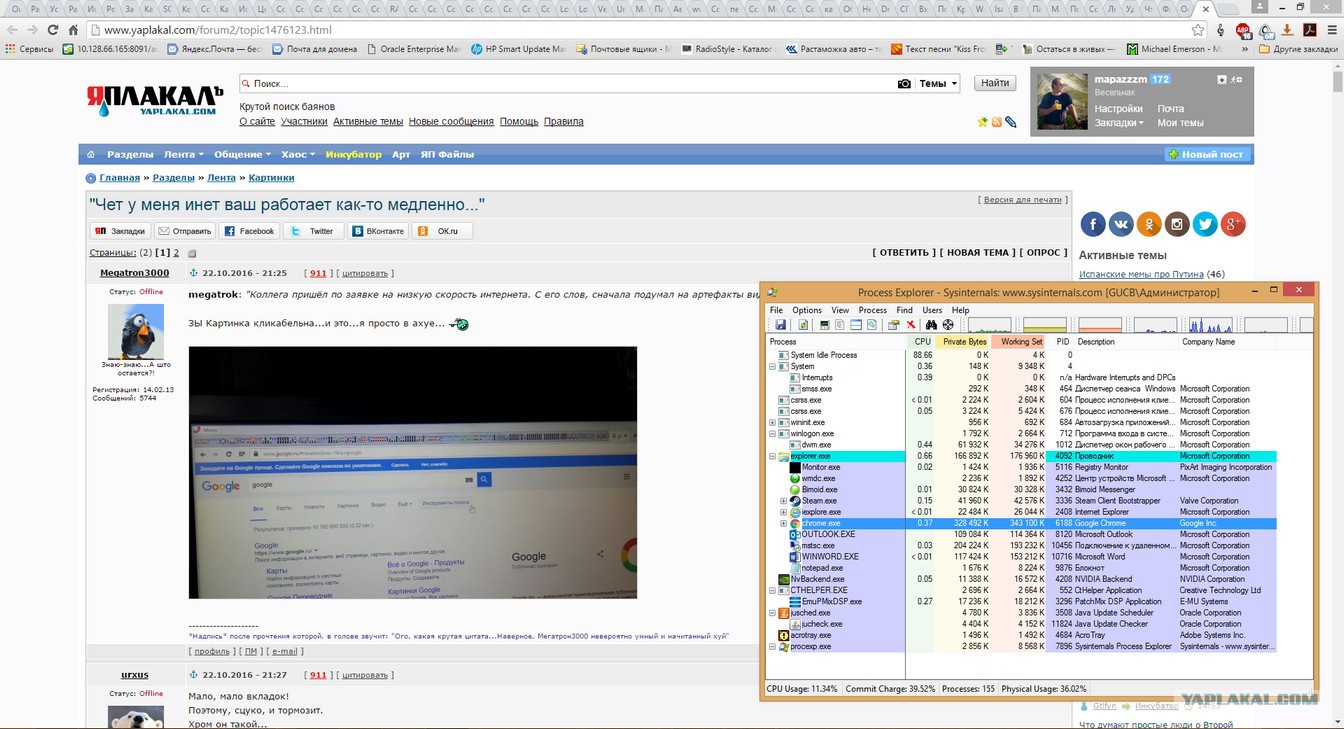Click the posted Google screen photo thumbnail
Viewport: 1344px width, 729px height.
coord(413,472)
